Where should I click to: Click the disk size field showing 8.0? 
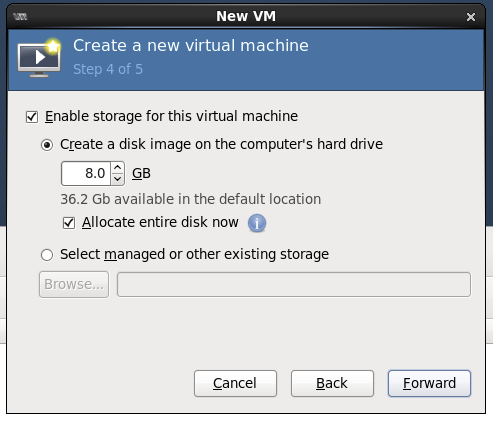click(x=86, y=173)
